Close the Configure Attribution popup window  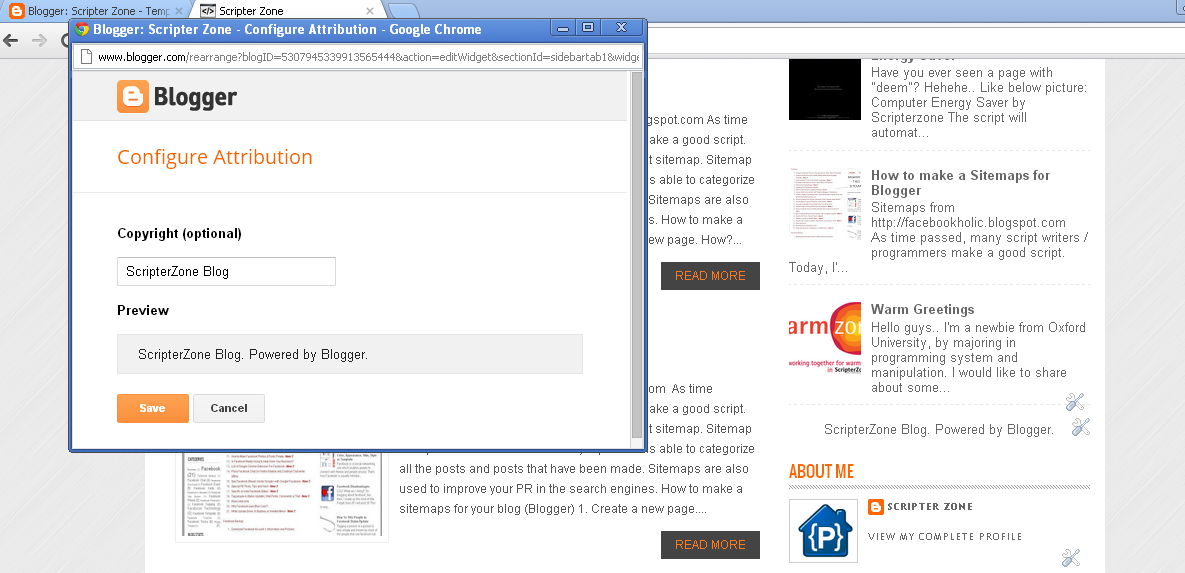click(621, 28)
